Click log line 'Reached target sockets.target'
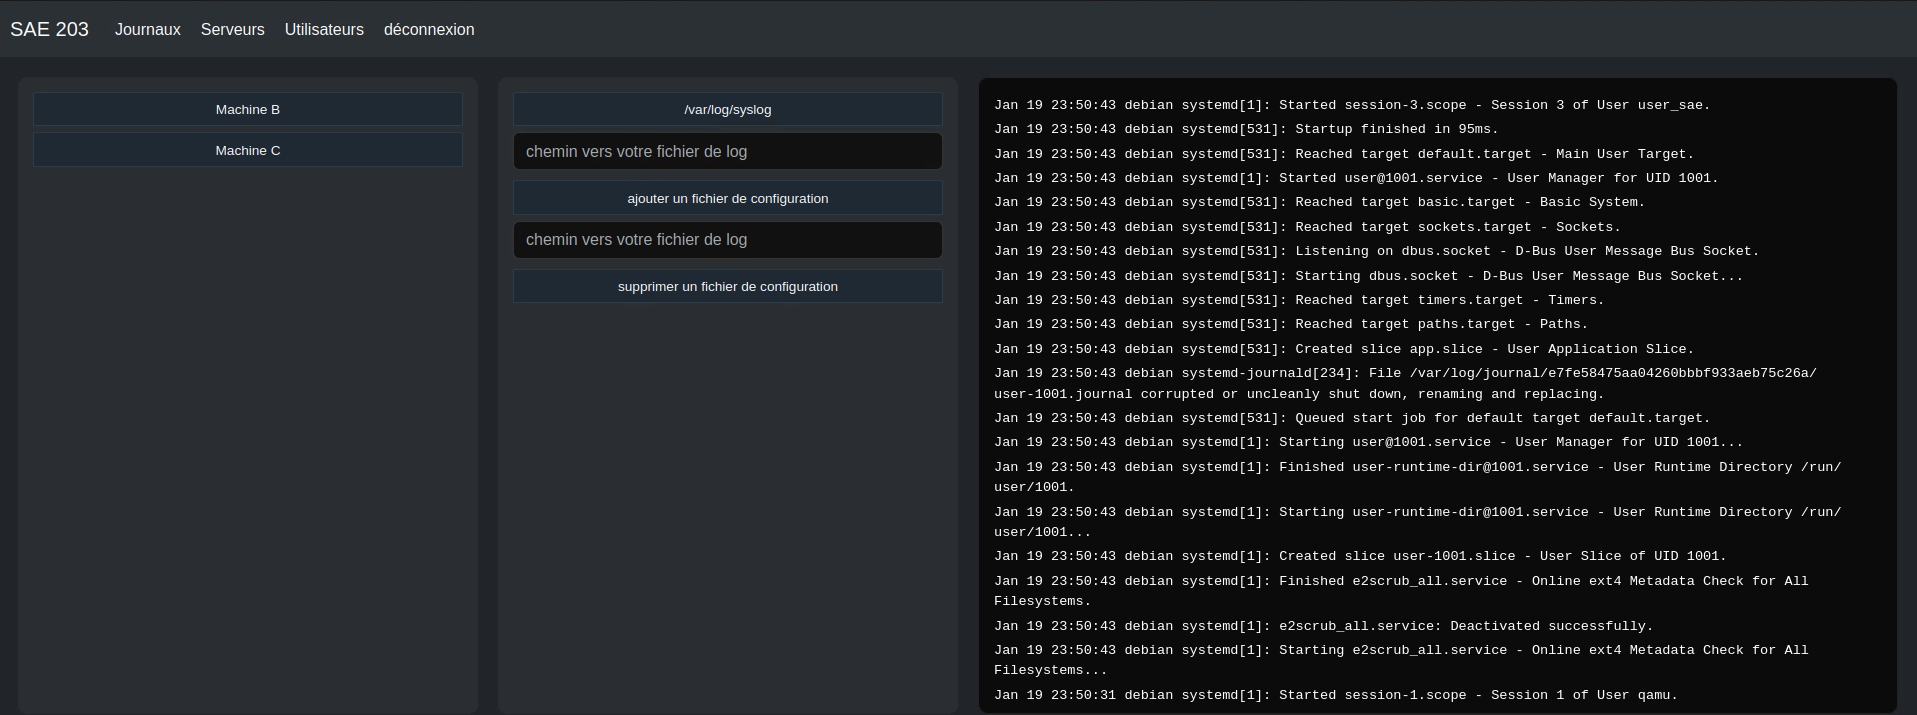The image size is (1917, 715). pyautogui.click(x=1307, y=227)
